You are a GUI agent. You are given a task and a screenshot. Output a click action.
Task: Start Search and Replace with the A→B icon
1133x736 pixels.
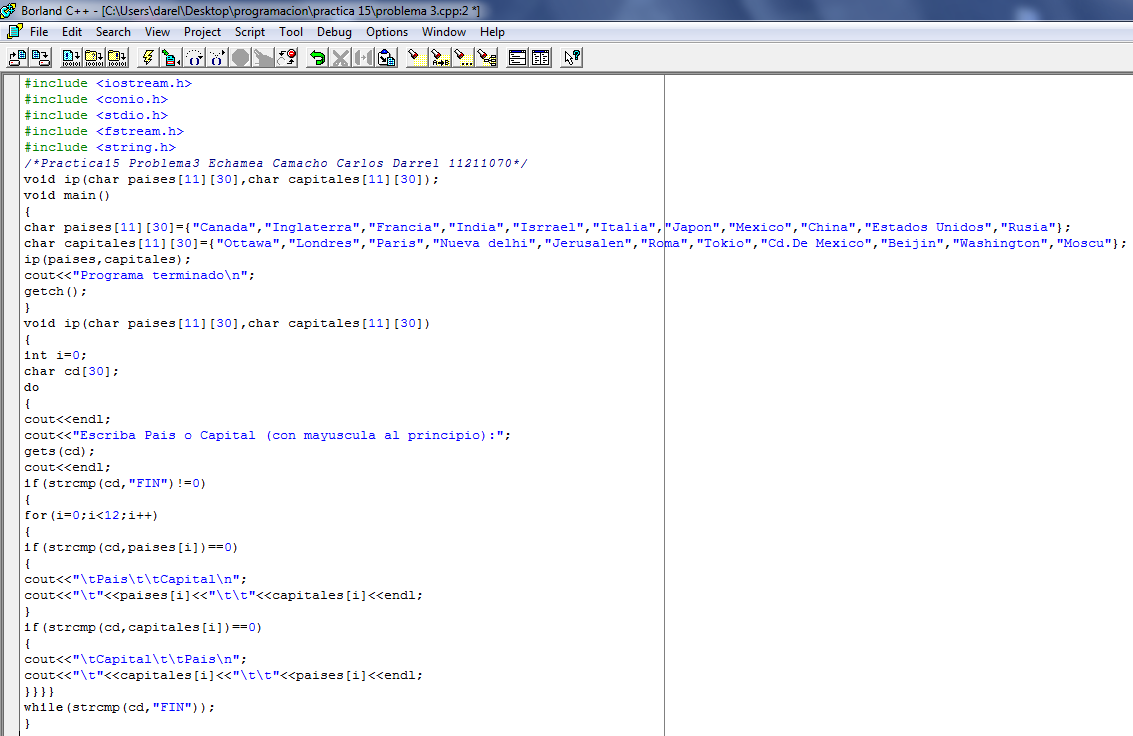[440, 57]
